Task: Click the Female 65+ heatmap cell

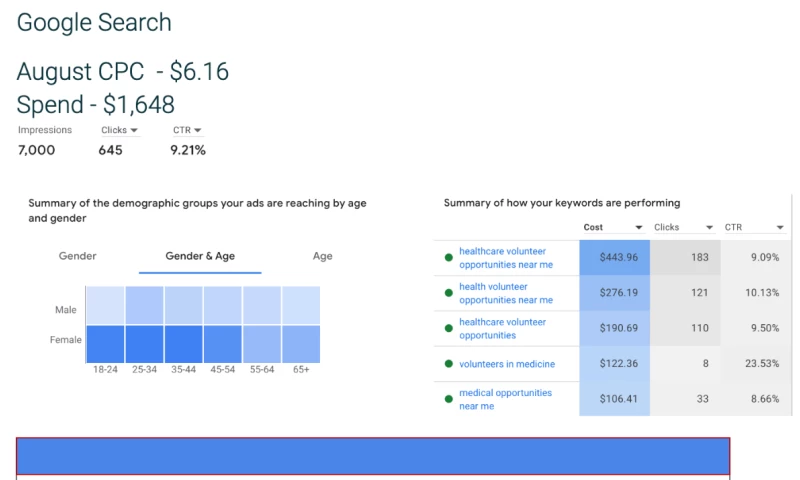Action: [301, 344]
